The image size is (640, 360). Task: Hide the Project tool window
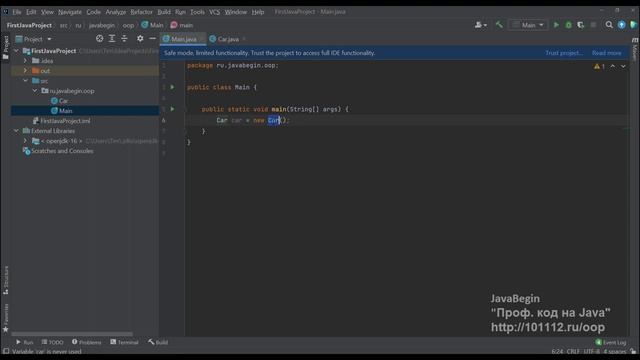pos(152,38)
